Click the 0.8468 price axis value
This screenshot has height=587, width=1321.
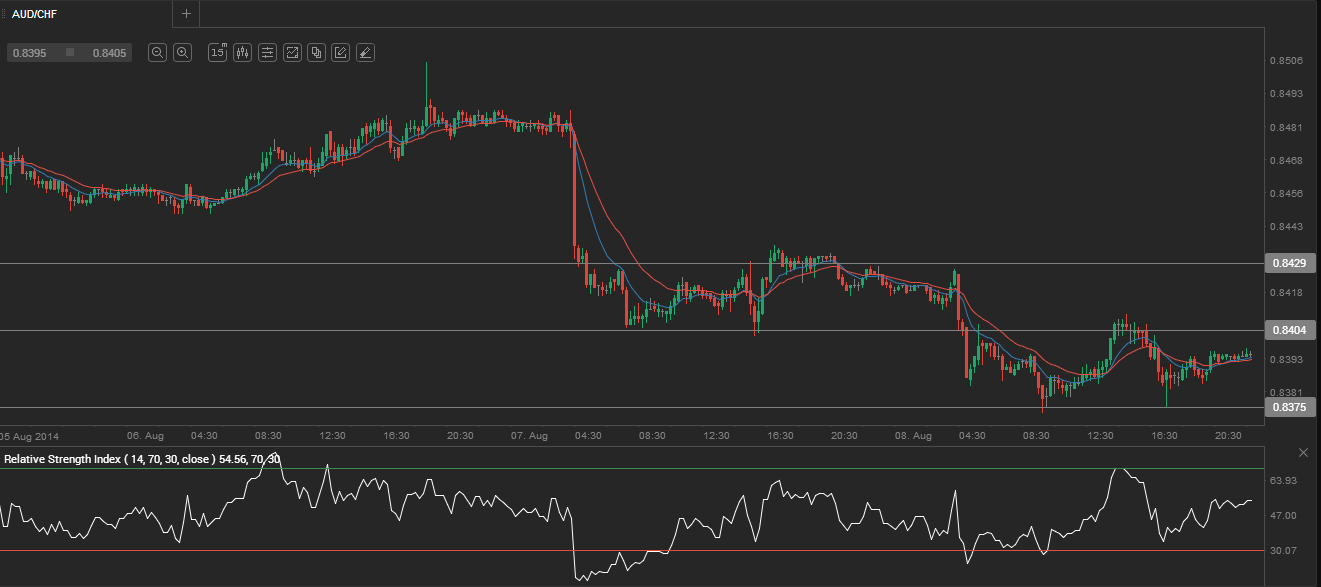tap(1286, 161)
